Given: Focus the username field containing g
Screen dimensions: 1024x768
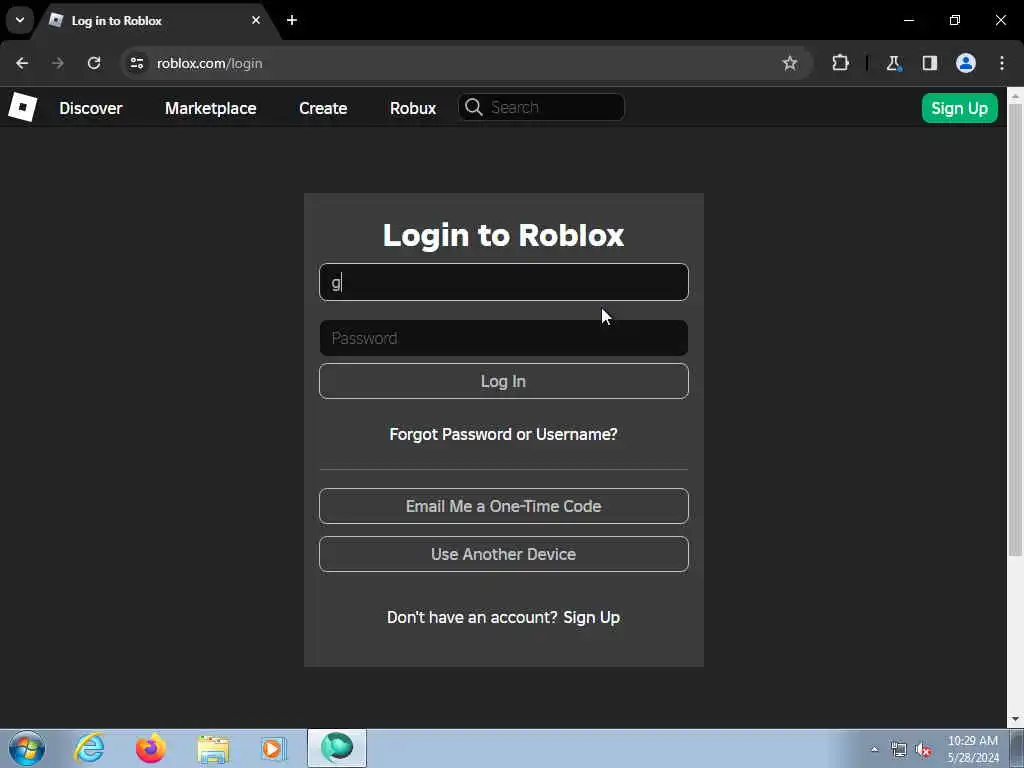Looking at the screenshot, I should (x=504, y=282).
